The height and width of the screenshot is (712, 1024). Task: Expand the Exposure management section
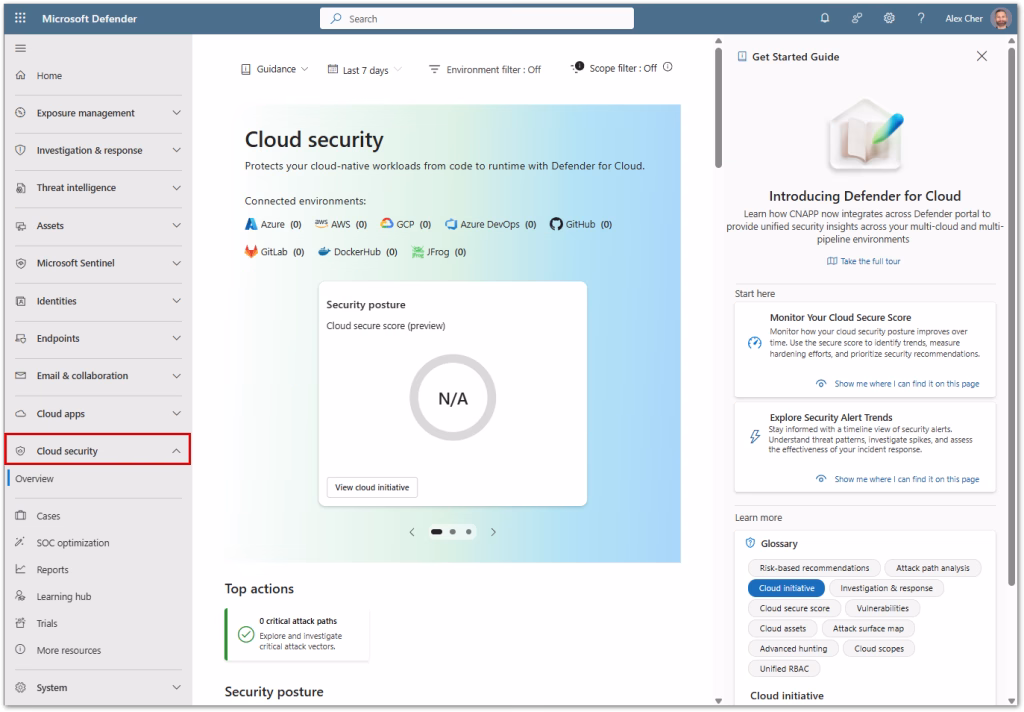(x=97, y=113)
